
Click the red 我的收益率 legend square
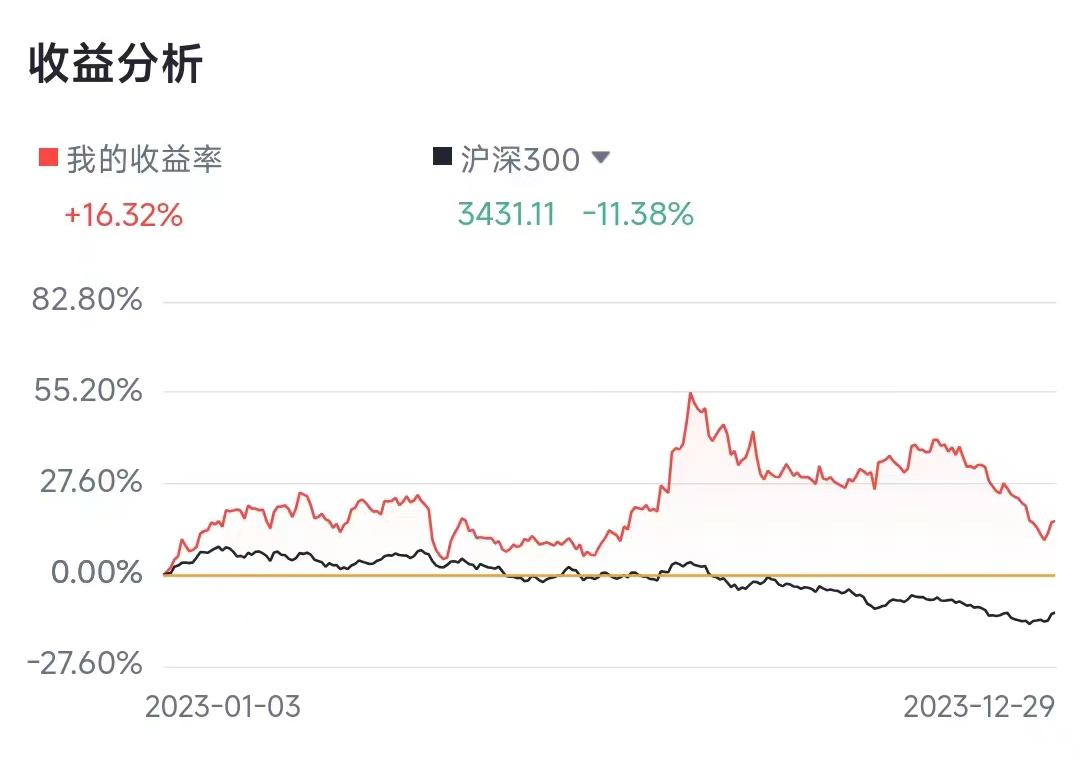coord(48,158)
